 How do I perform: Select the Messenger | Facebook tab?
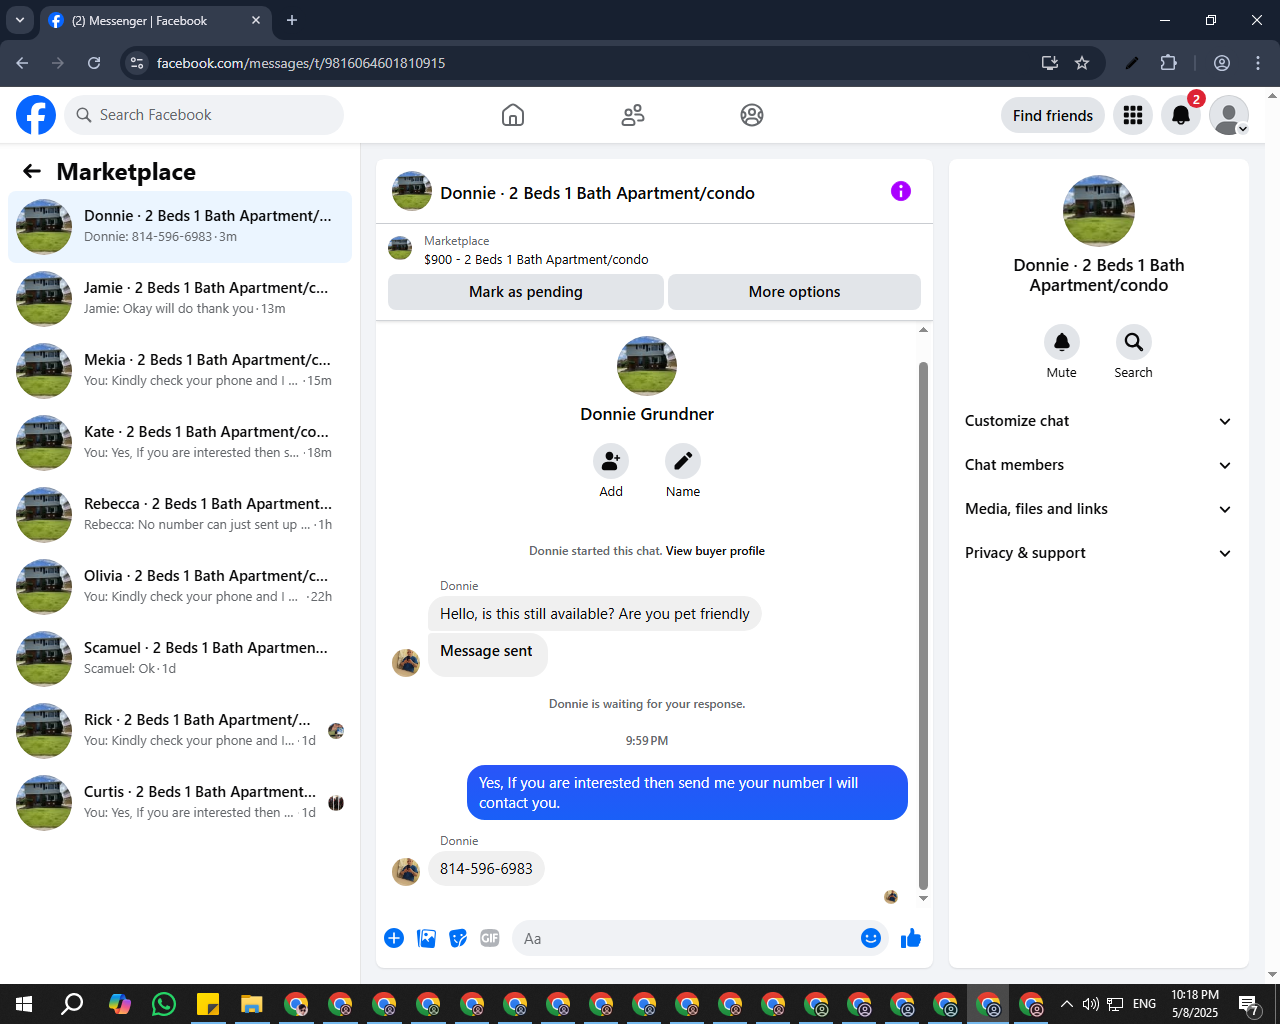155,21
